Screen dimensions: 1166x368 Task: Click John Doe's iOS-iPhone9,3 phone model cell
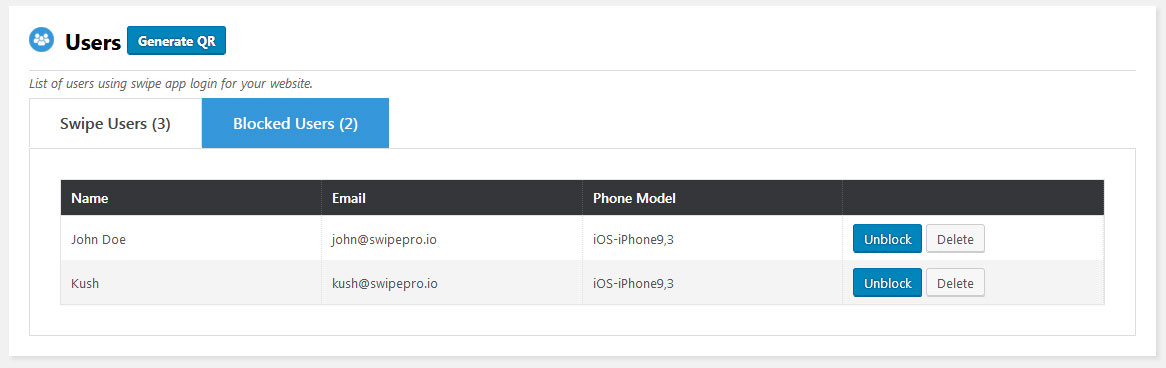712,239
